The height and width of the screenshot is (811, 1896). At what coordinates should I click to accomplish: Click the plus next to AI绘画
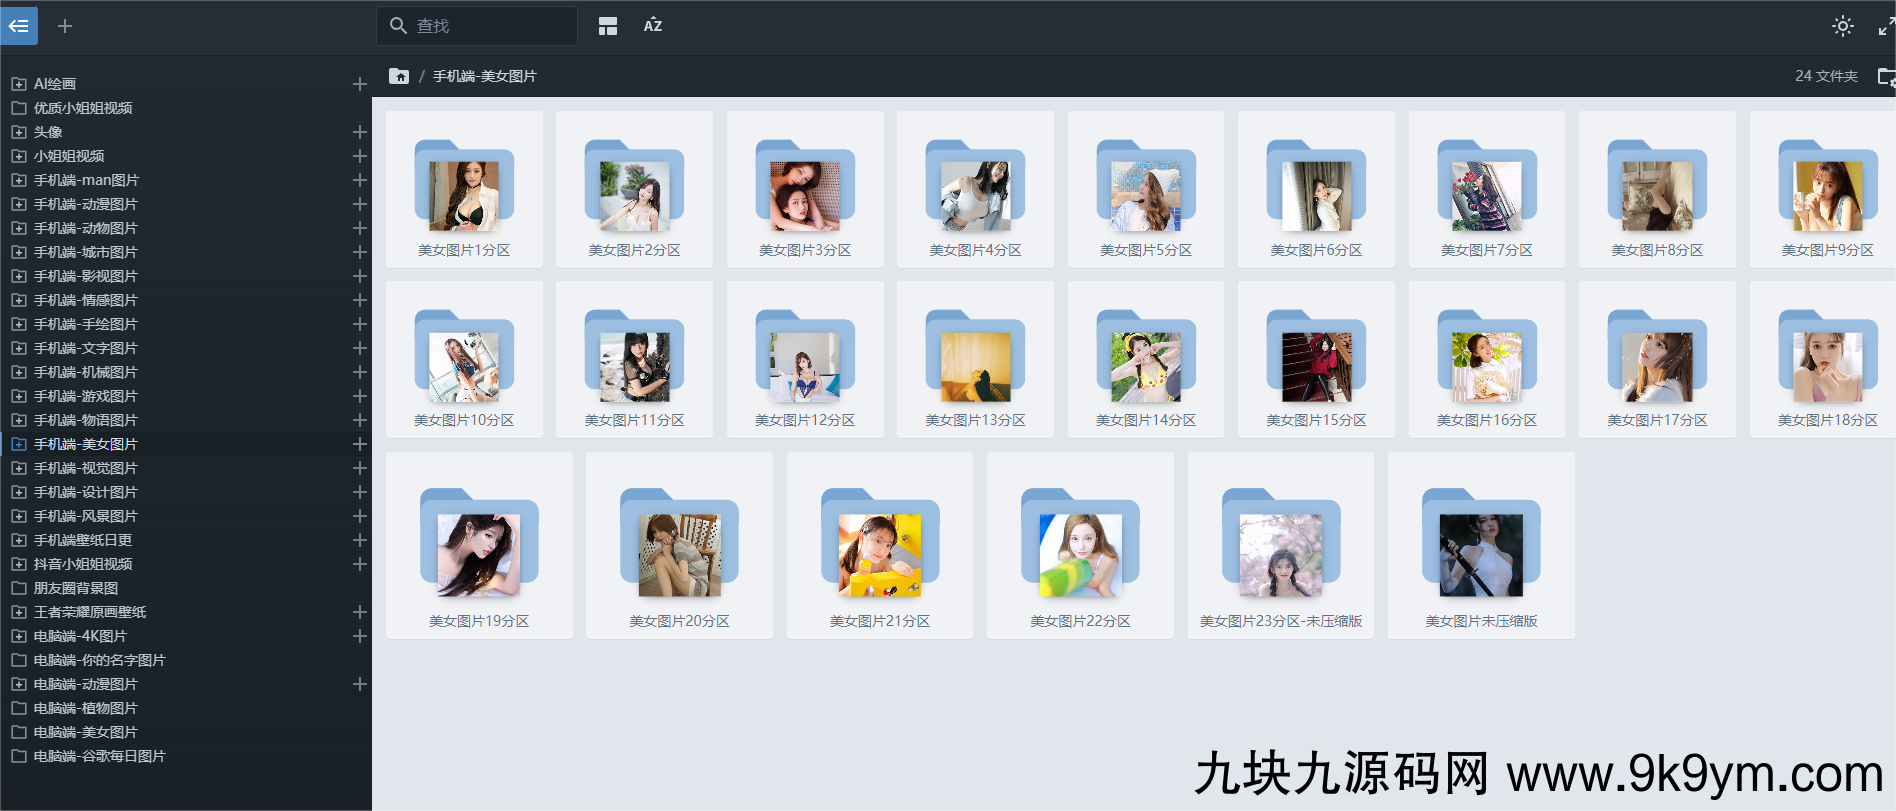pyautogui.click(x=360, y=84)
